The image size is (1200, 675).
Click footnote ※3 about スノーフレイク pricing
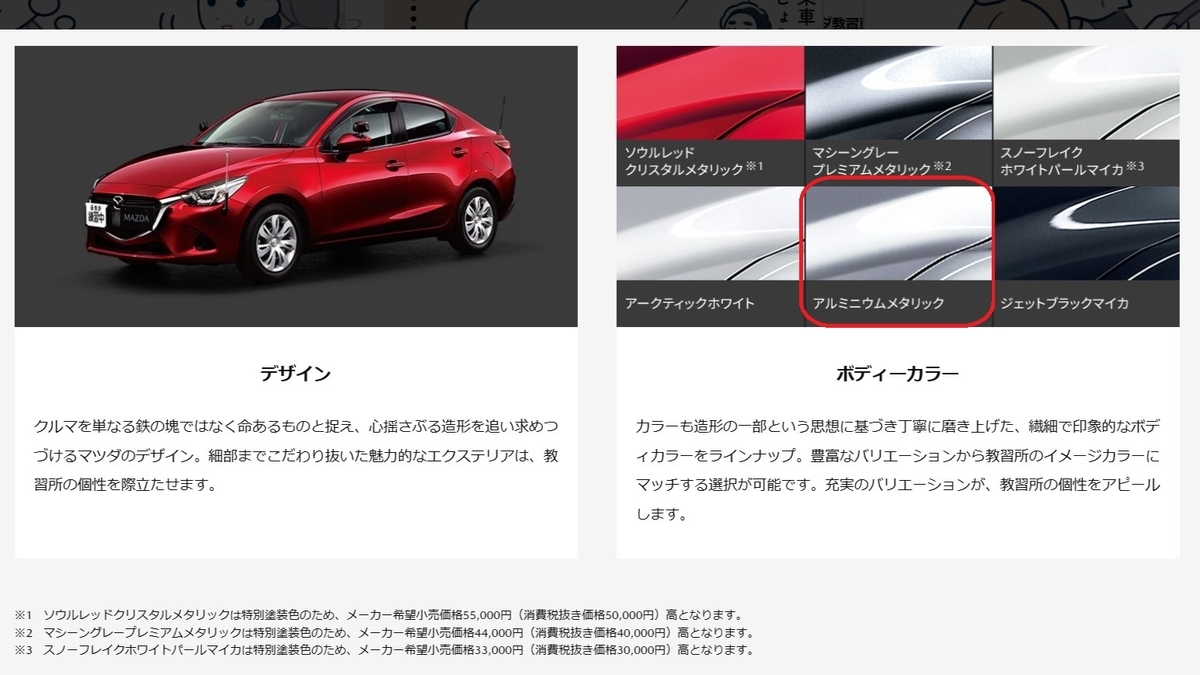tap(383, 651)
